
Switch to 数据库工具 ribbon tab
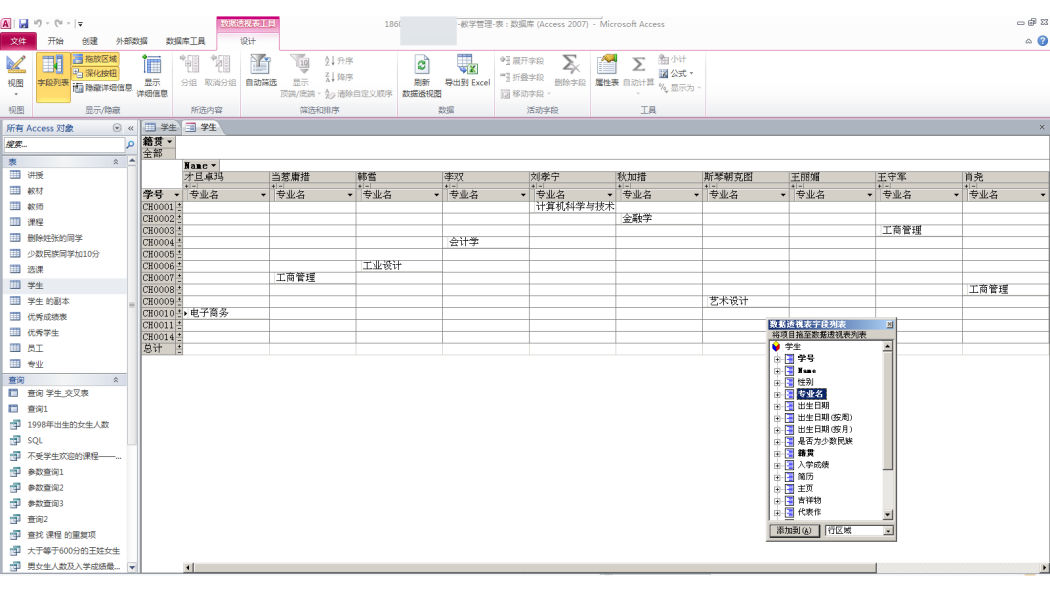tap(185, 41)
